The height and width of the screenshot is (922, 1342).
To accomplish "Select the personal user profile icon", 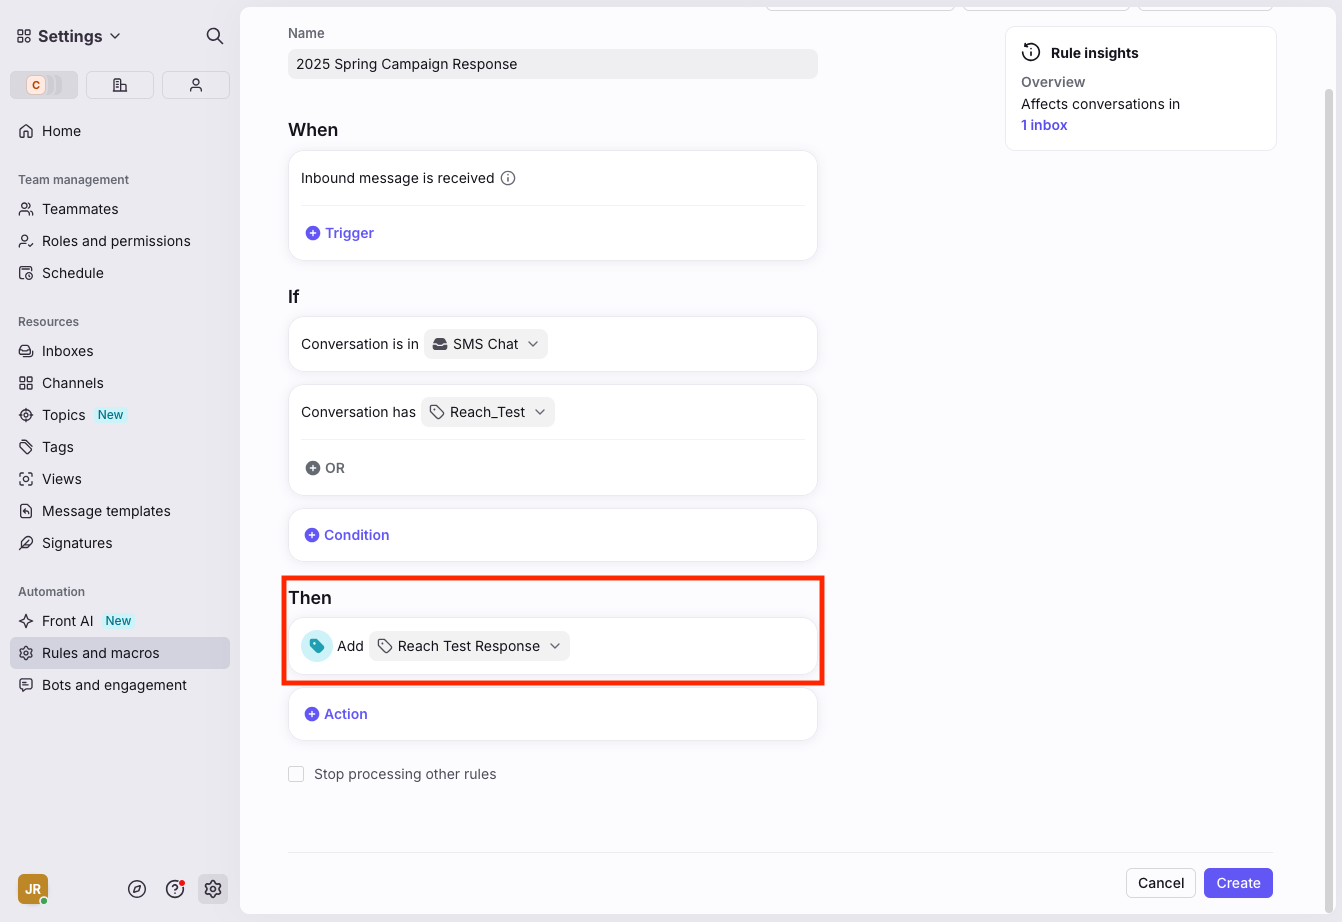I will 196,85.
